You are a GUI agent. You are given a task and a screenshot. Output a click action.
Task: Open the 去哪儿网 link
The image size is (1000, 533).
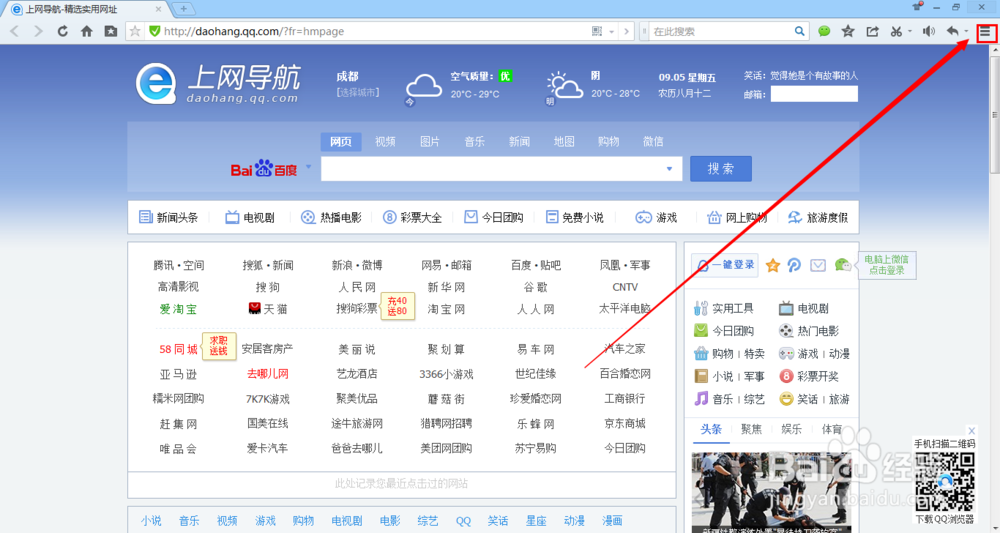coord(267,374)
